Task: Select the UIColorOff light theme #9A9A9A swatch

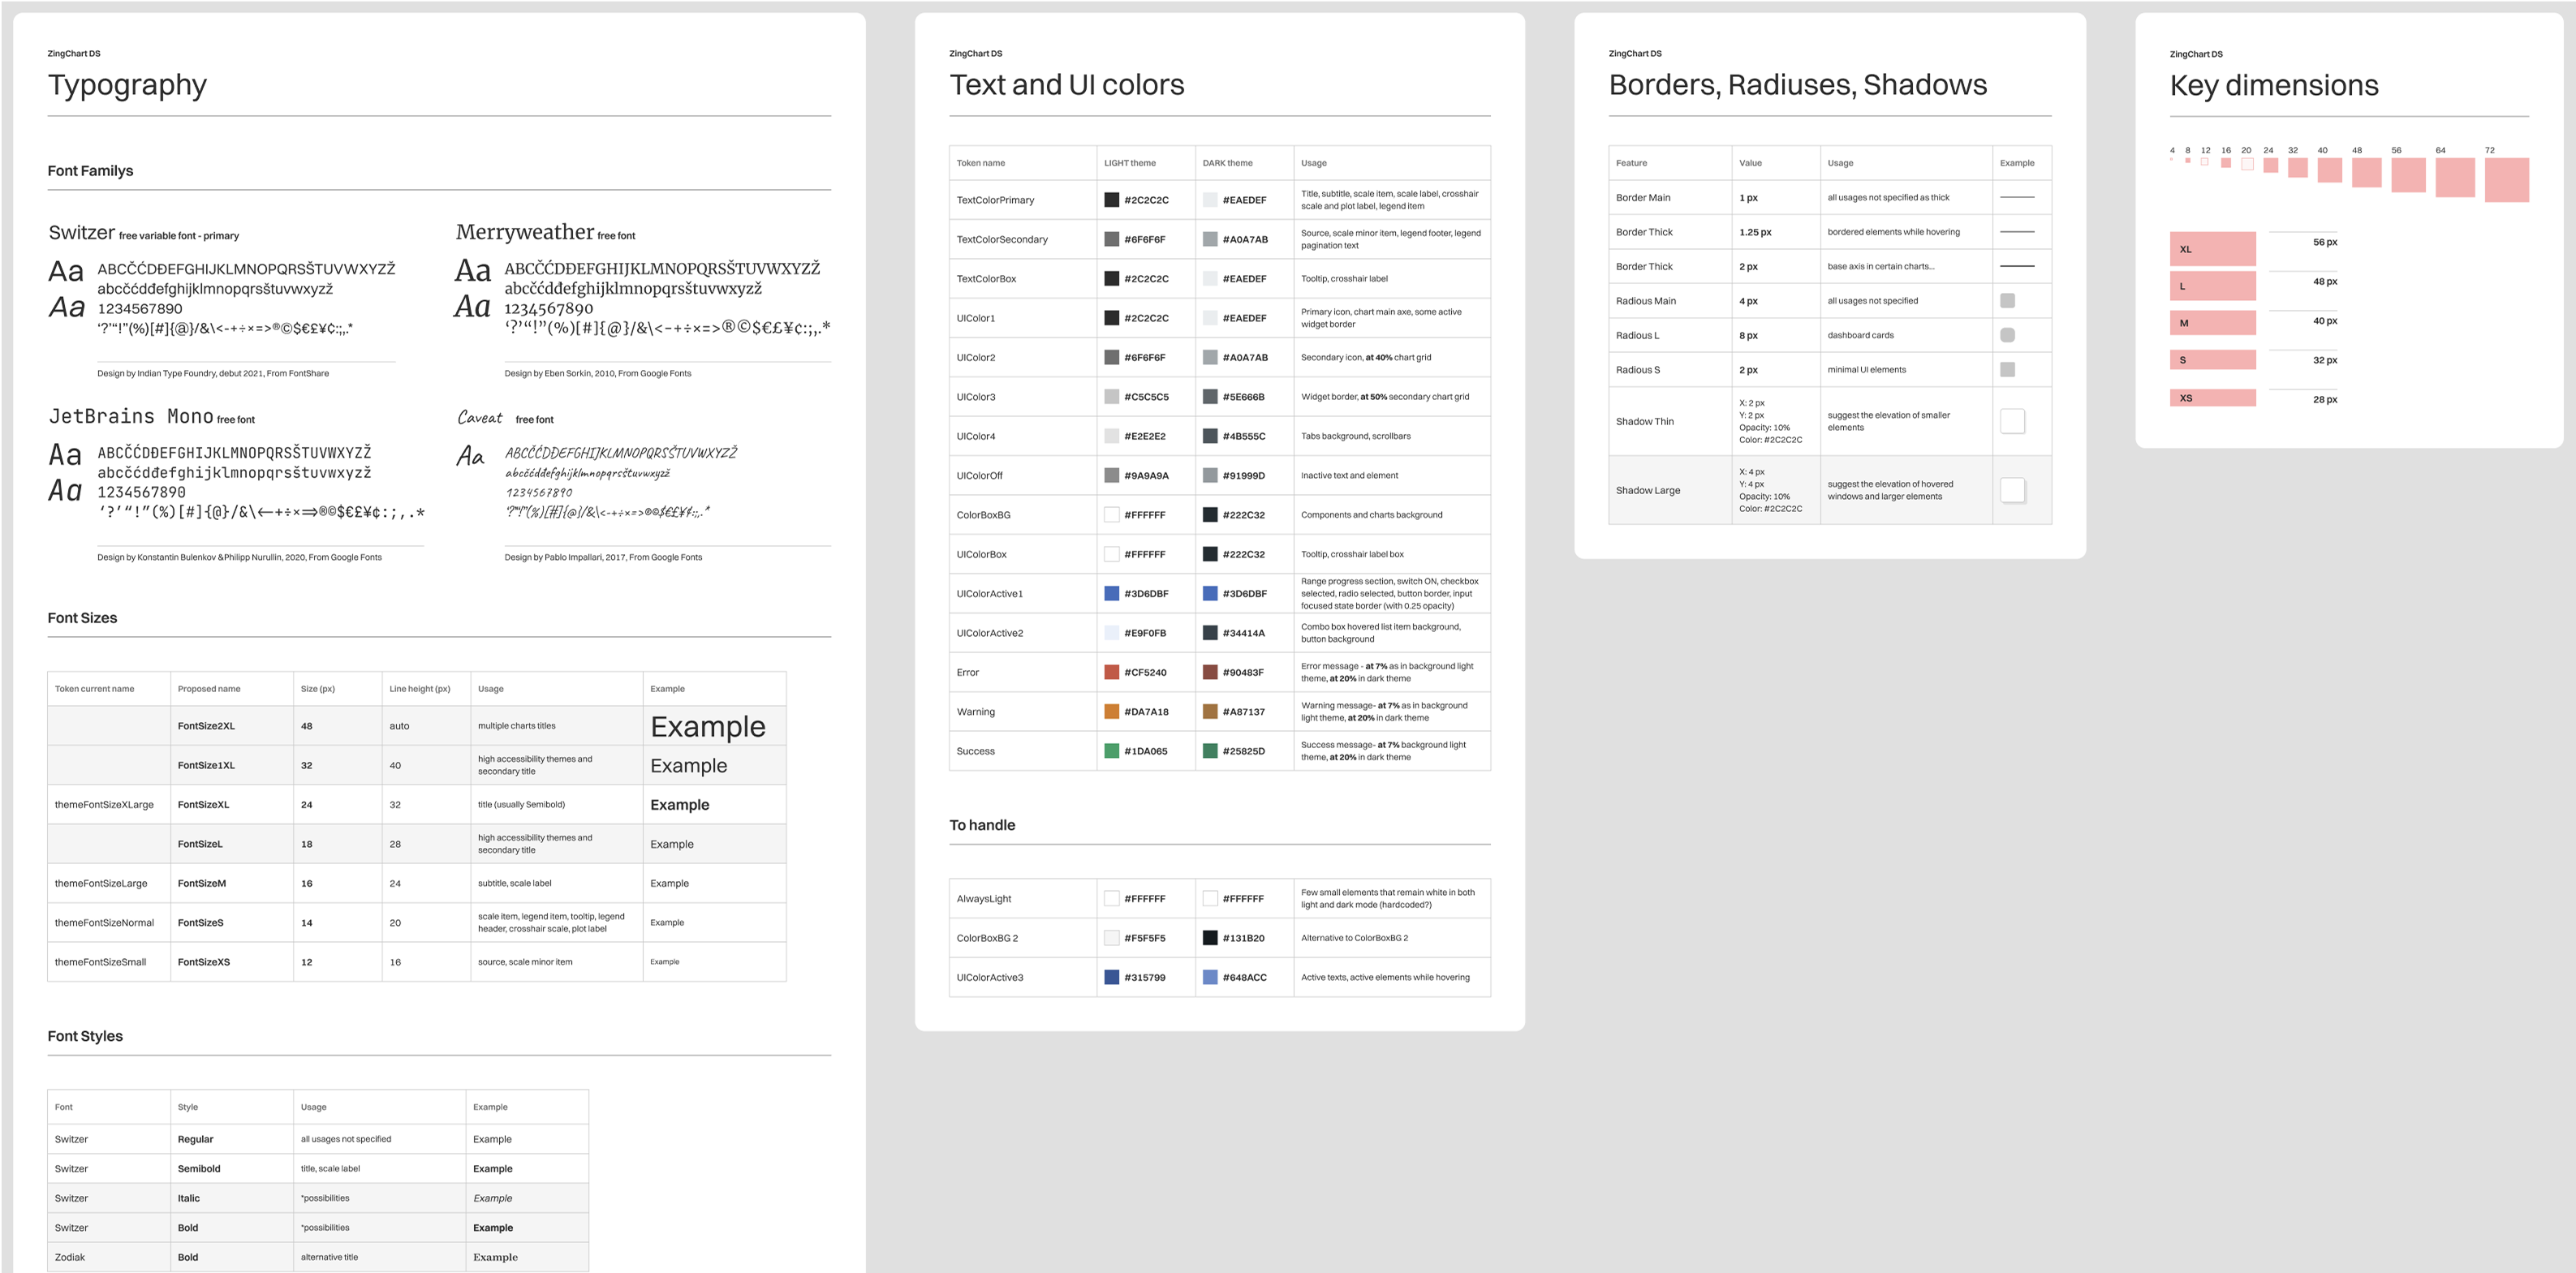Action: pyautogui.click(x=1111, y=476)
